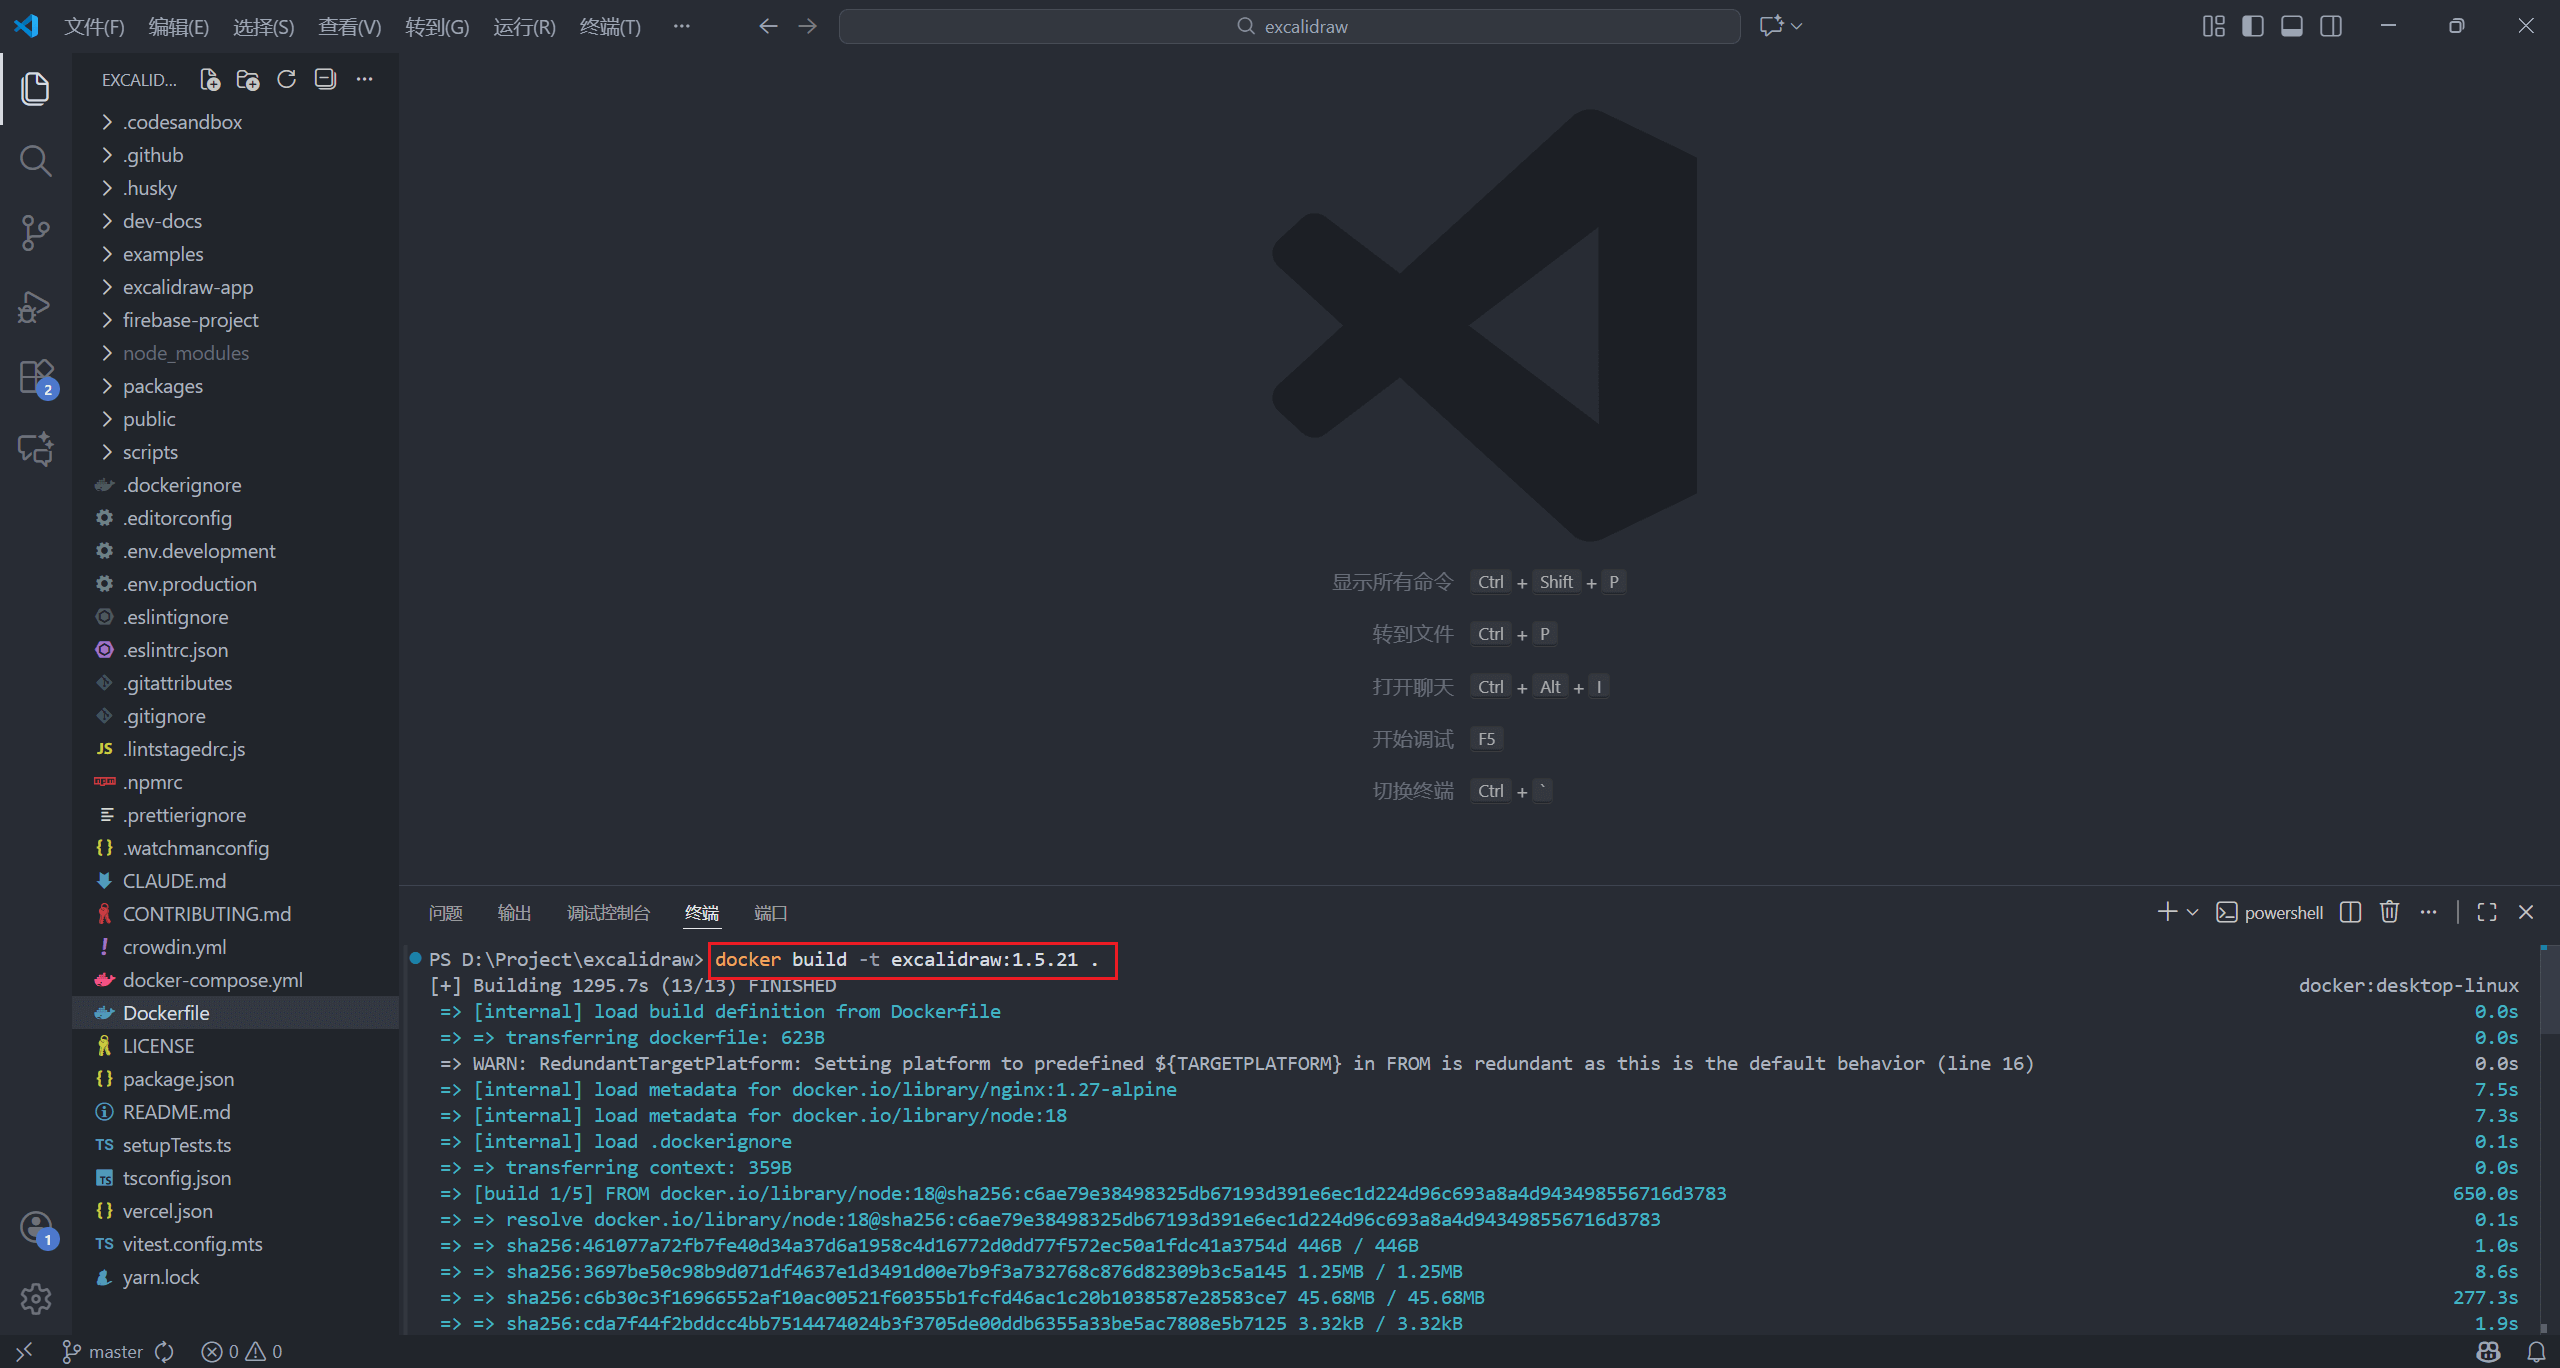Click the New File icon in explorer
2560x1368 pixels.
click(x=210, y=79)
